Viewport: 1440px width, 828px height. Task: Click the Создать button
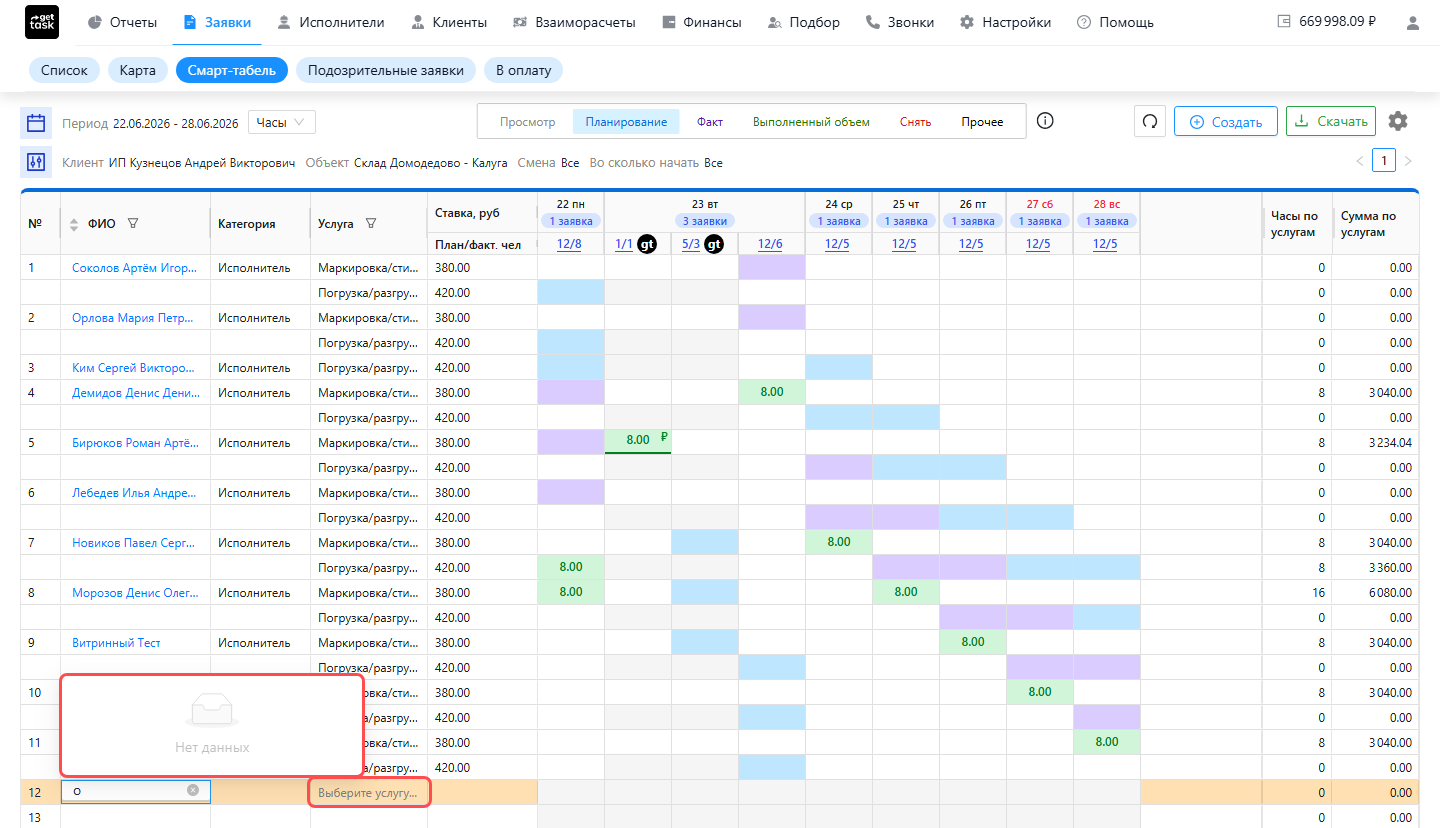point(1226,122)
